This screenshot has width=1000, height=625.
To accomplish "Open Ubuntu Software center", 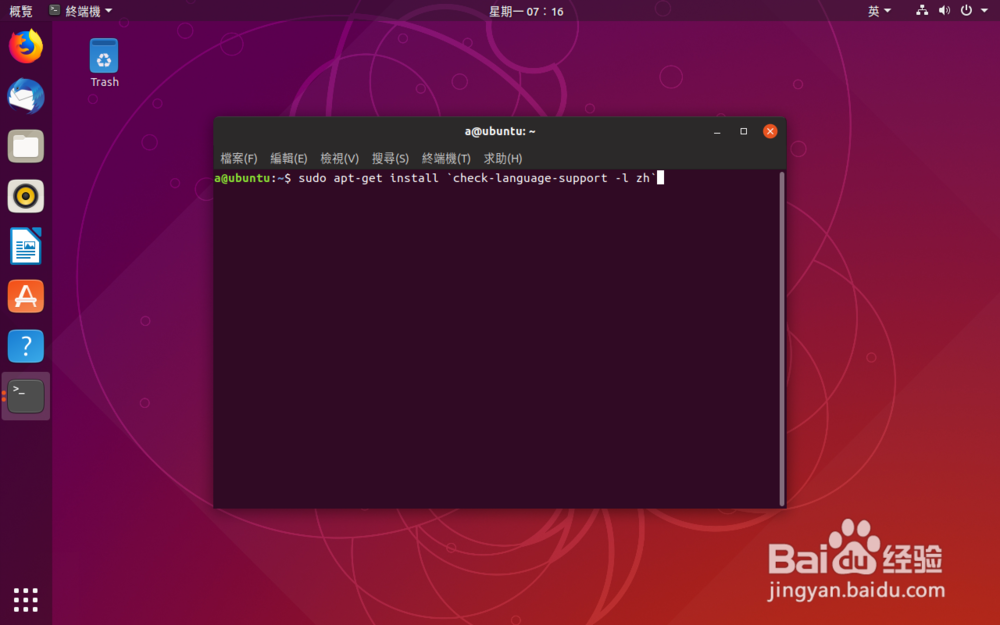I will click(x=26, y=296).
